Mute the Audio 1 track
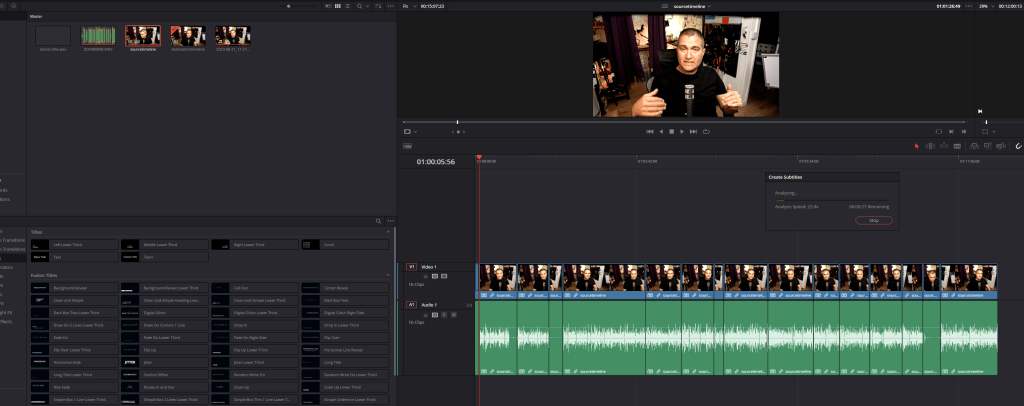This screenshot has width=1024, height=406. click(x=453, y=315)
